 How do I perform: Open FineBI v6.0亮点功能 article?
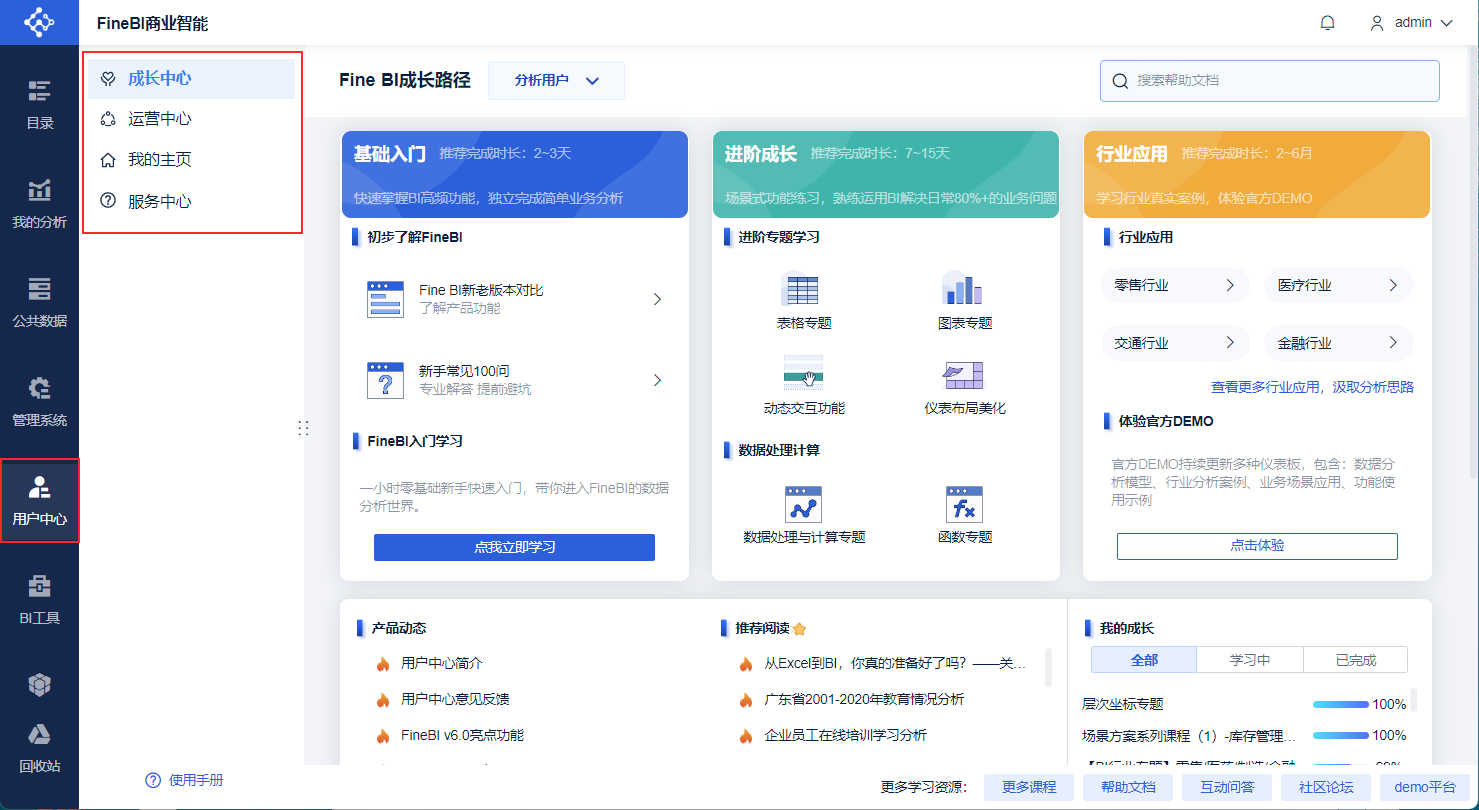pos(462,735)
